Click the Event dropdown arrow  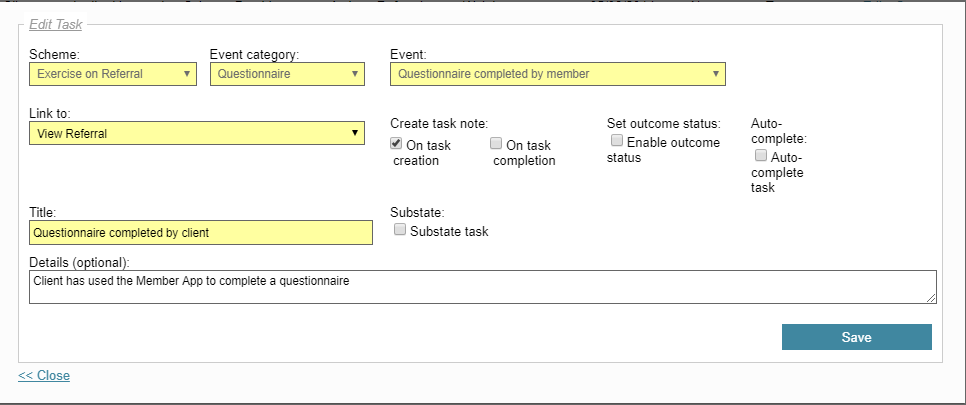tap(716, 74)
